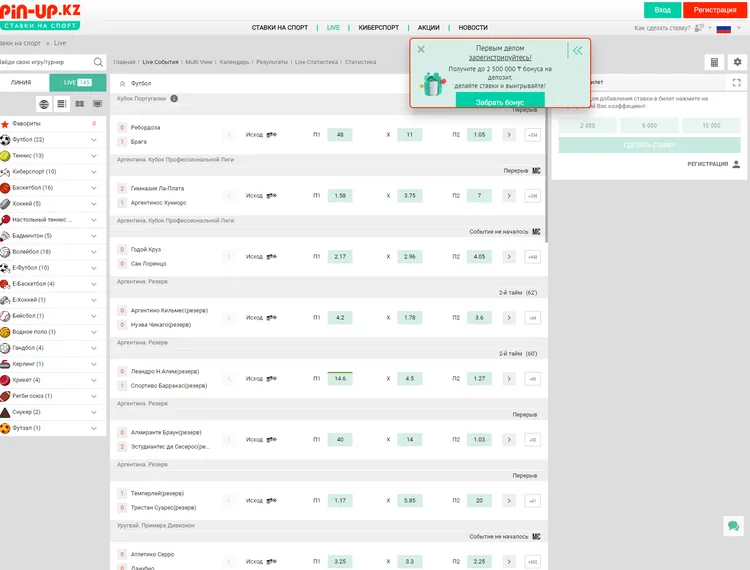Open Favorites with the star icon

pos(5,124)
